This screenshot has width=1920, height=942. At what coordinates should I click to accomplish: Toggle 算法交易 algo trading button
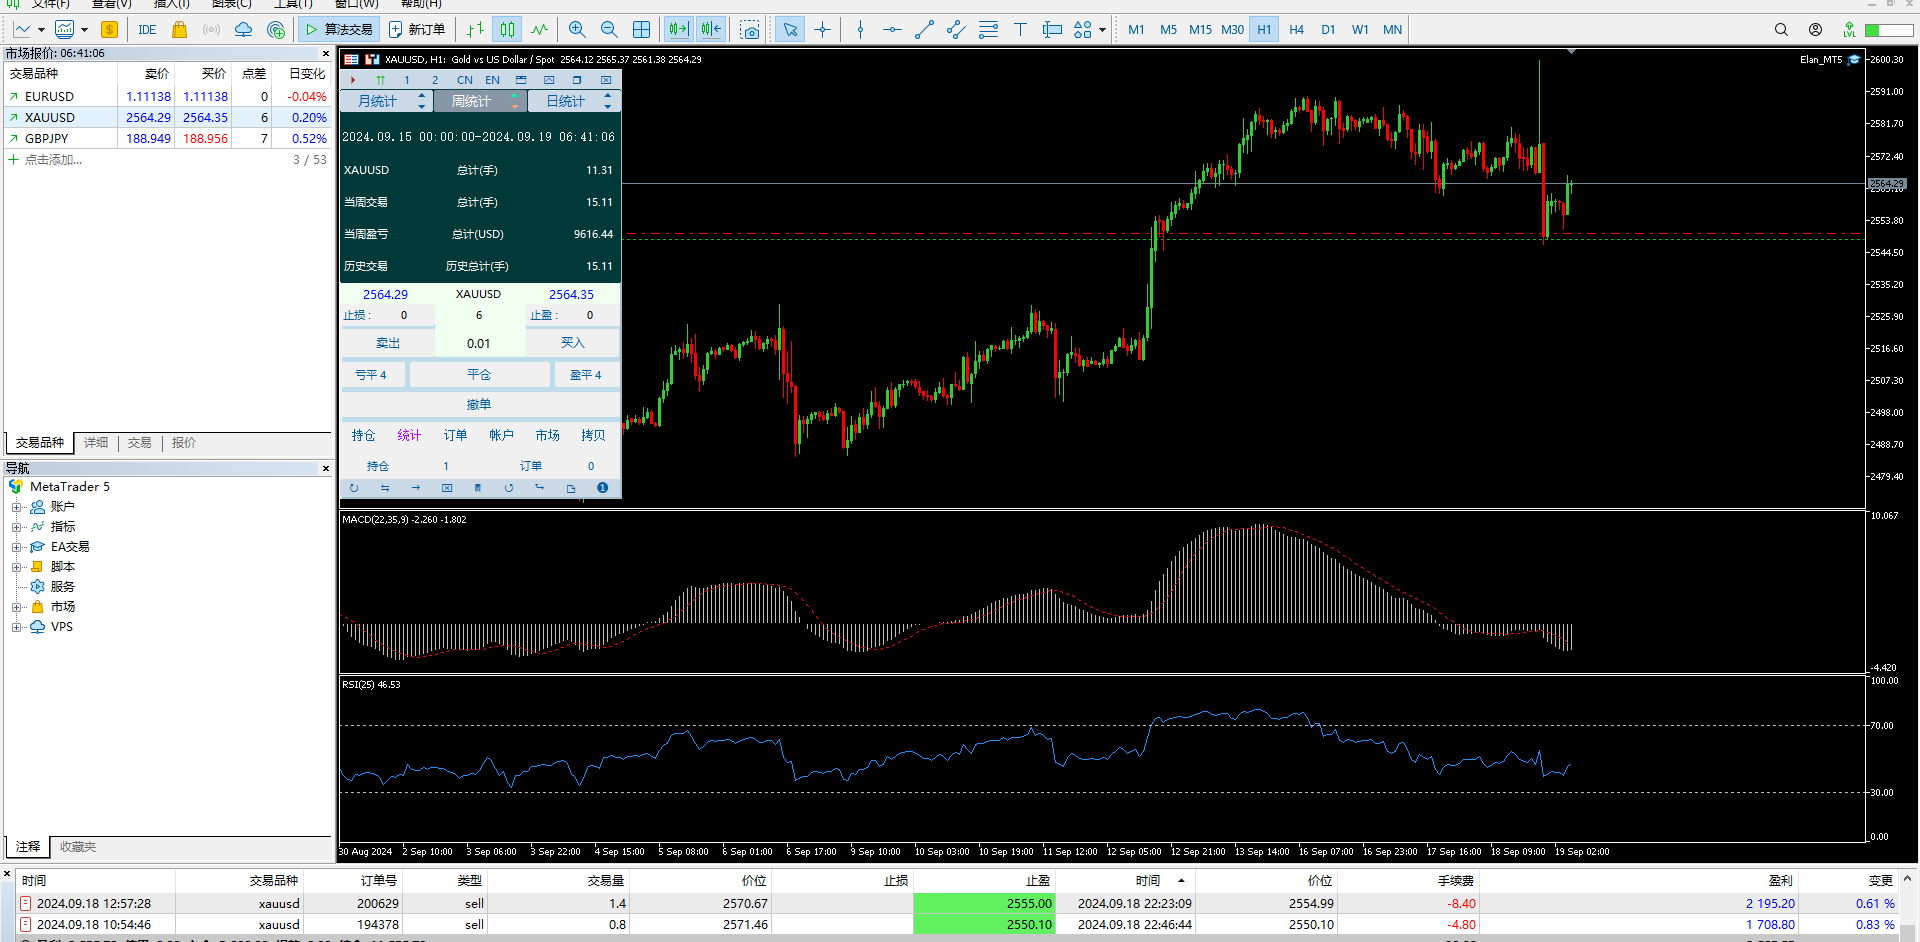click(x=339, y=30)
